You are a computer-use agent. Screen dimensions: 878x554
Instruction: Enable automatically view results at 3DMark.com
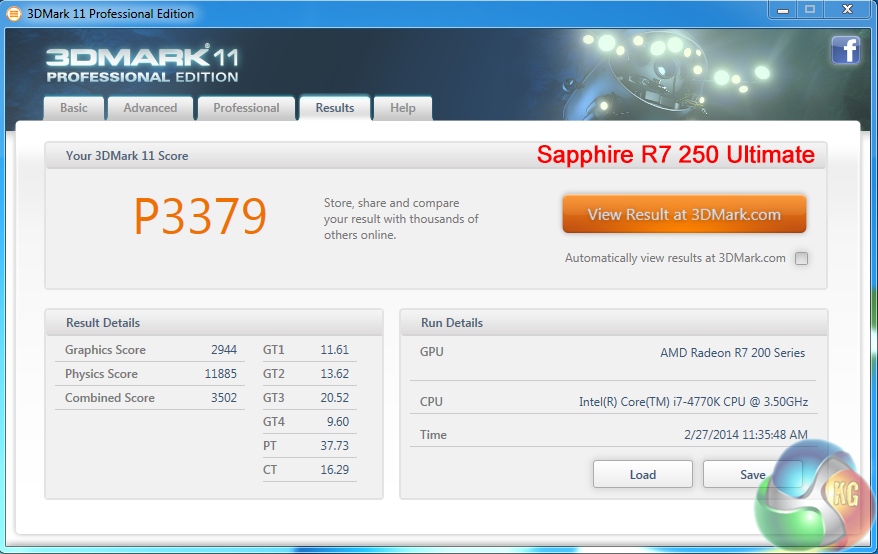(801, 258)
